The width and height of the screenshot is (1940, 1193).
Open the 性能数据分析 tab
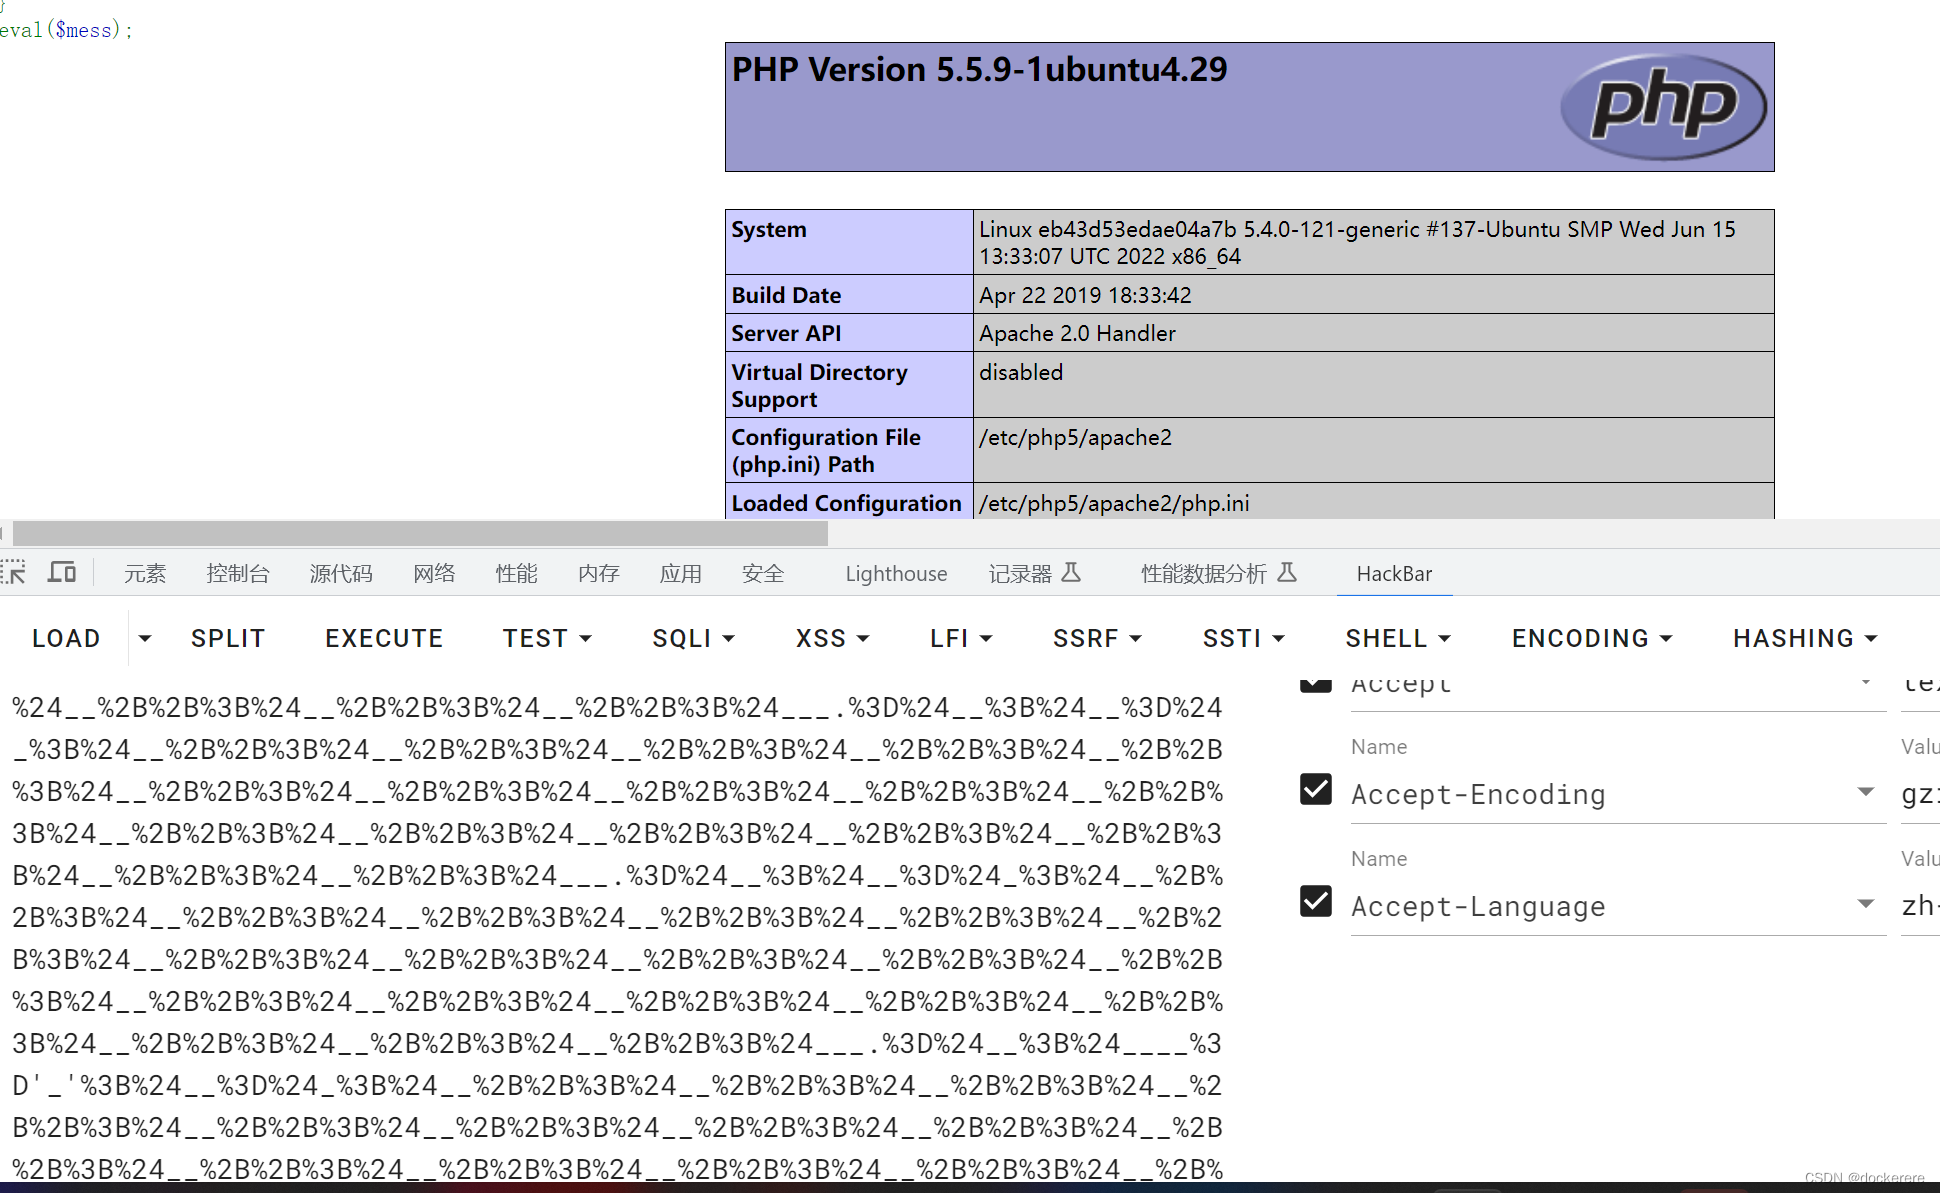pyautogui.click(x=1204, y=573)
